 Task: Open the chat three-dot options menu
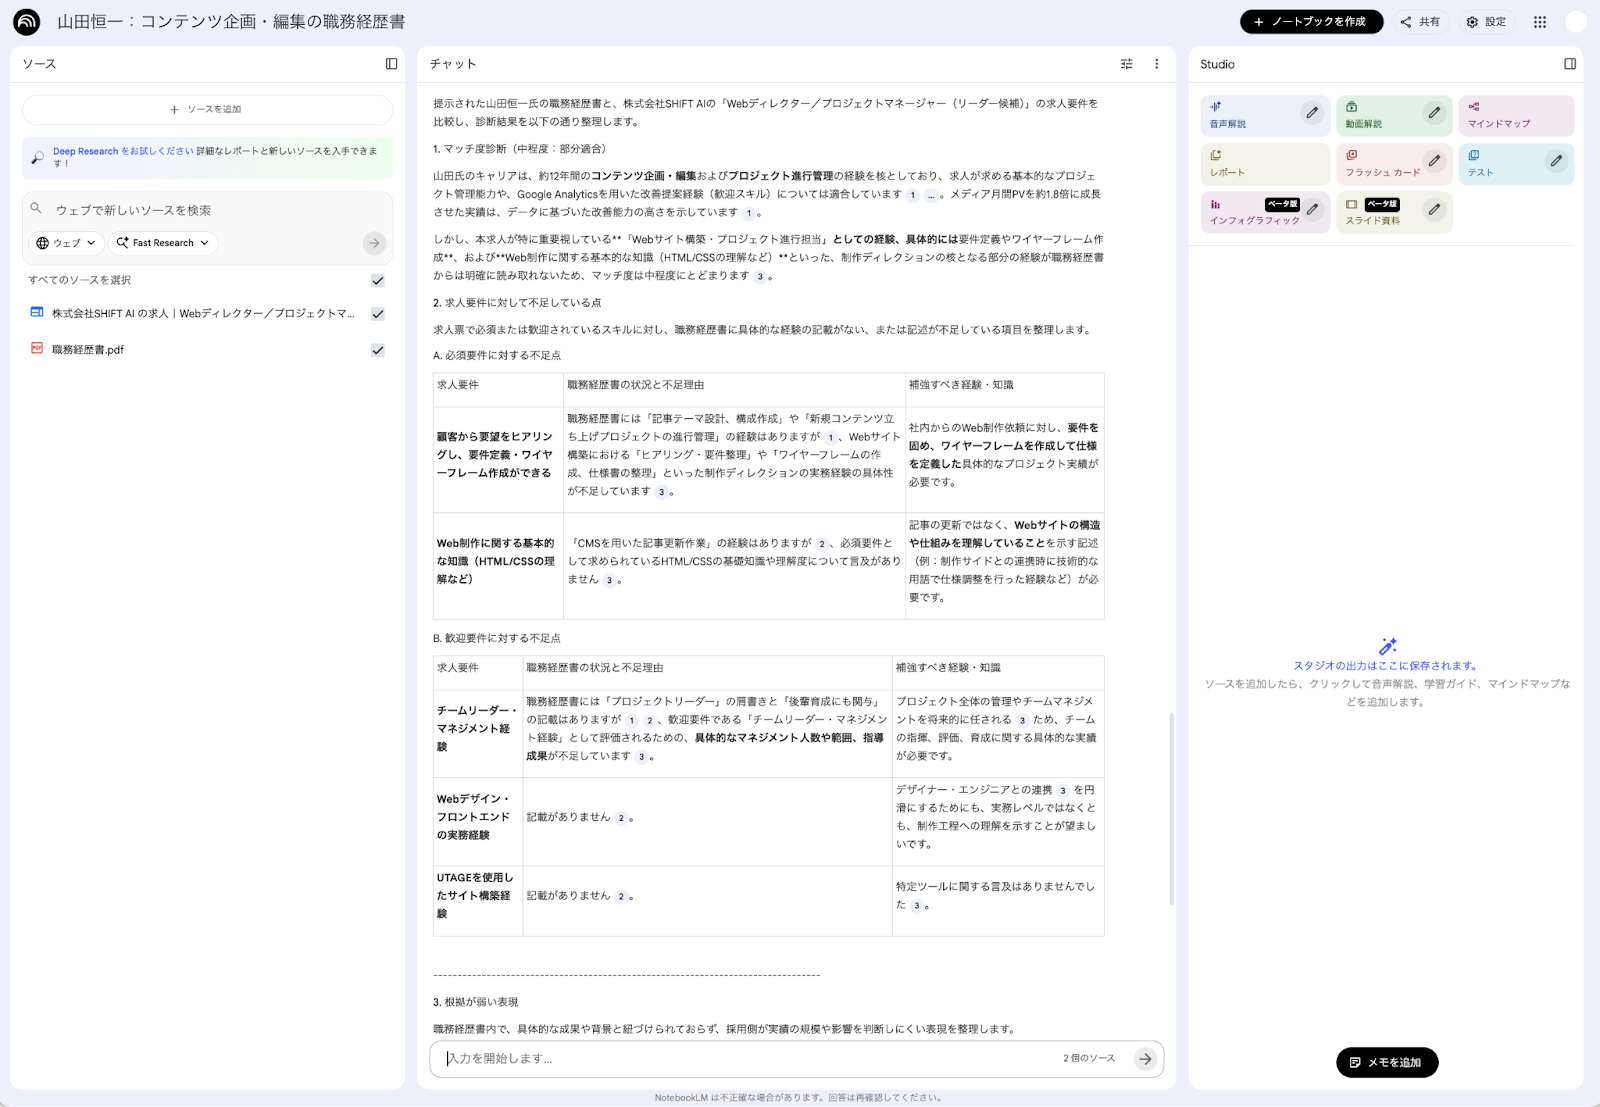1156,63
